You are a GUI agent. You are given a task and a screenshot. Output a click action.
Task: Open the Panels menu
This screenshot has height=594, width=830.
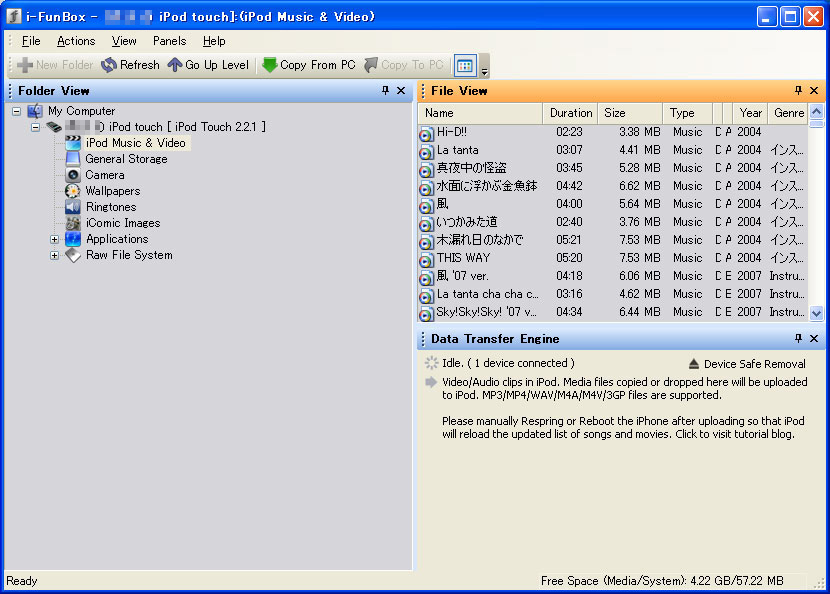(169, 41)
